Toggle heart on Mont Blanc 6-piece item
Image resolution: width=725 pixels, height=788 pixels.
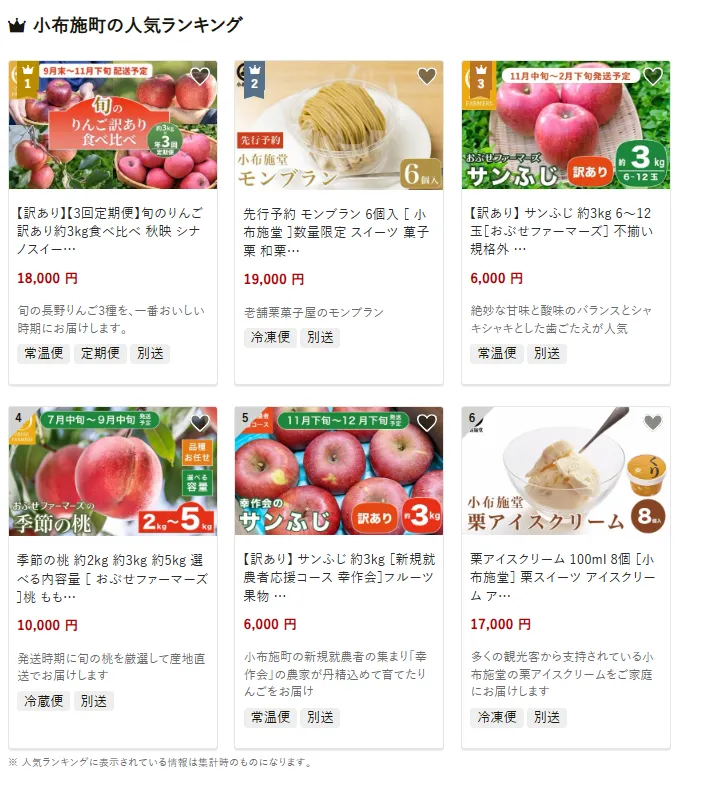click(427, 76)
